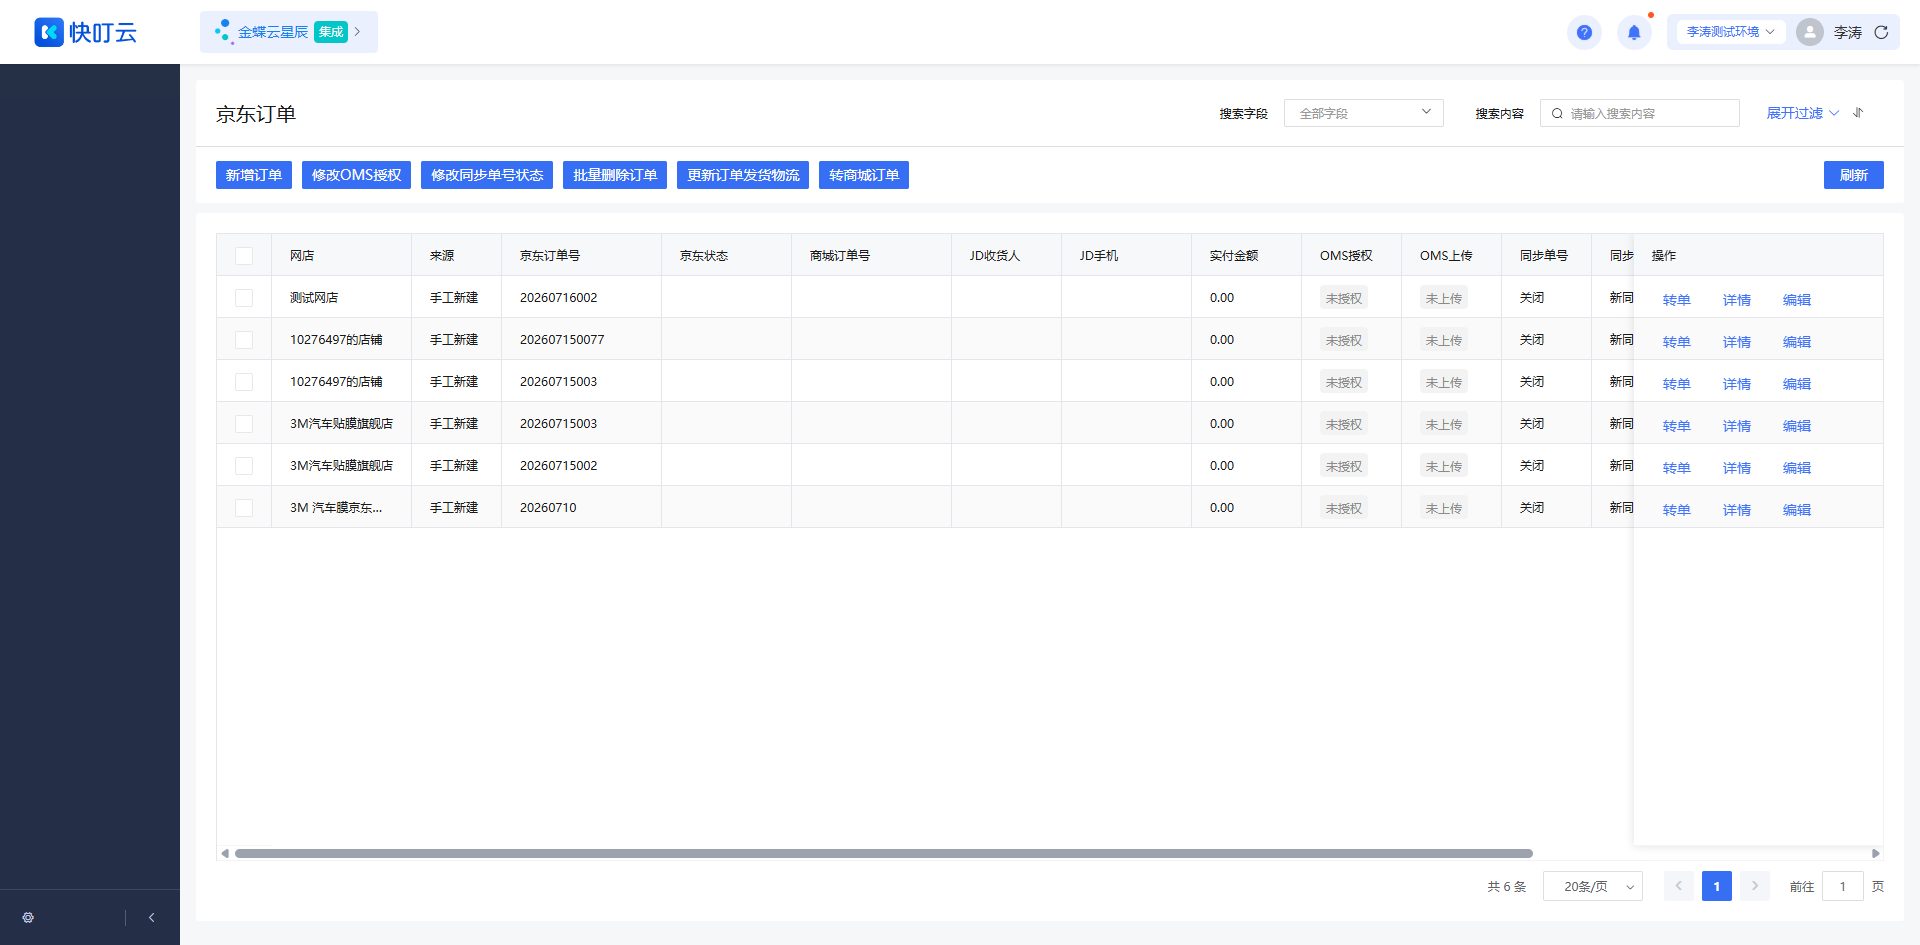
Task: Open 详情 for order 20260716002
Action: point(1737,300)
